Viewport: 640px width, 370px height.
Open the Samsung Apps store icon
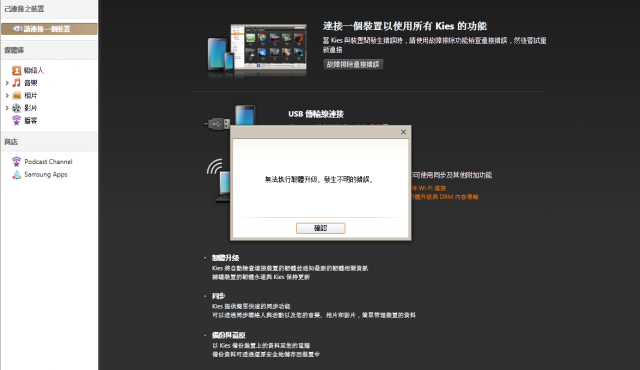pos(16,174)
